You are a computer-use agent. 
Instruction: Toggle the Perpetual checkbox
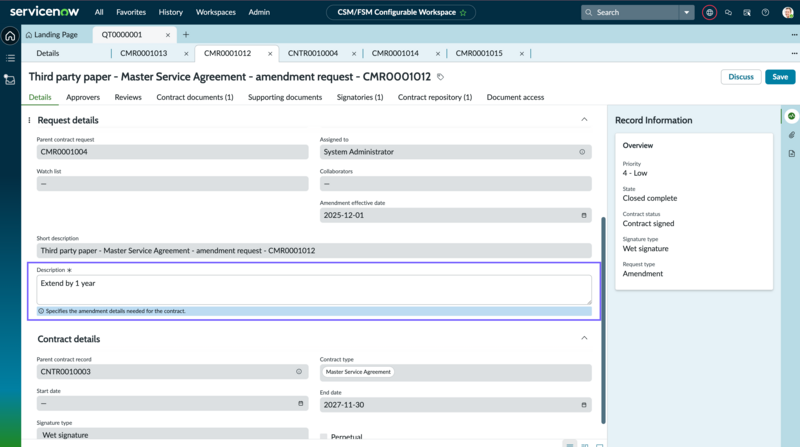tap(323, 437)
